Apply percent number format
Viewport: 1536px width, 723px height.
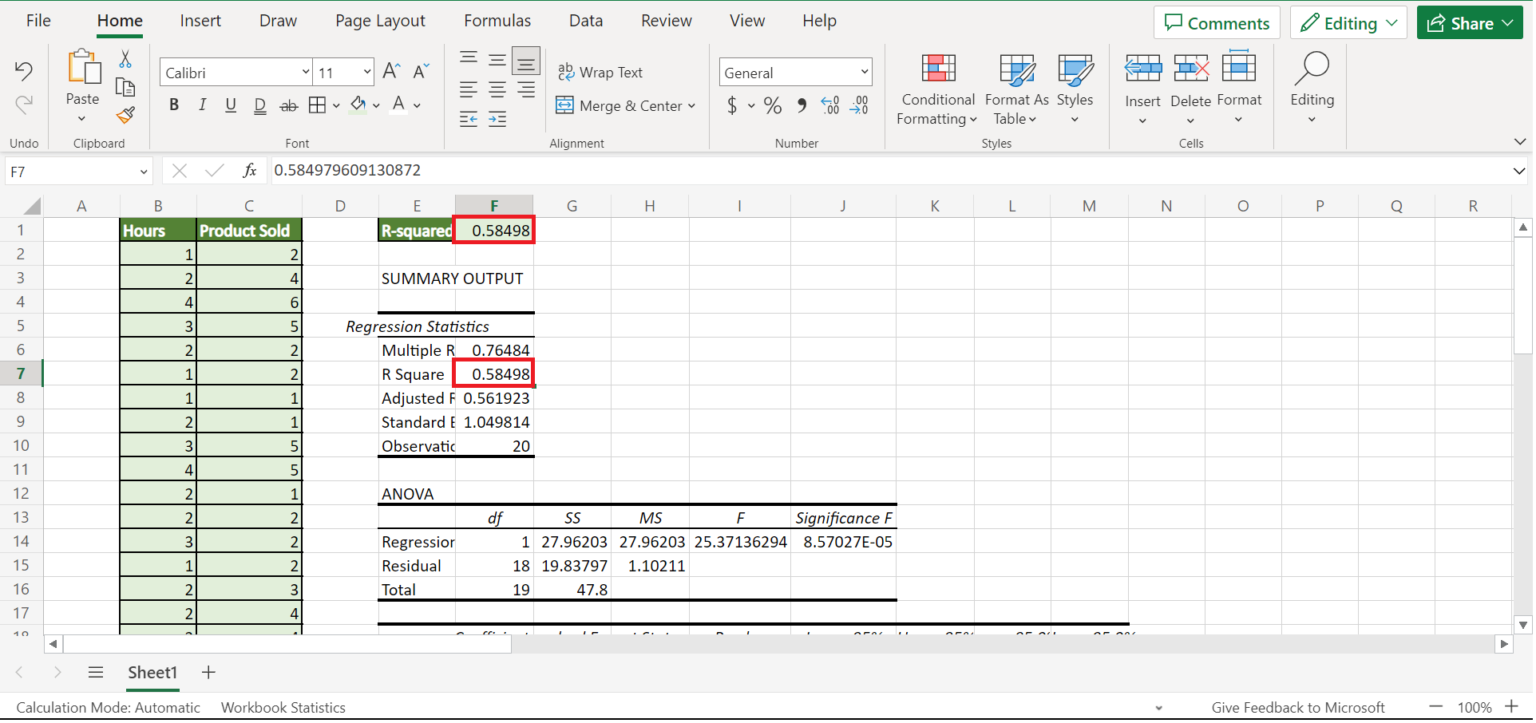point(772,104)
